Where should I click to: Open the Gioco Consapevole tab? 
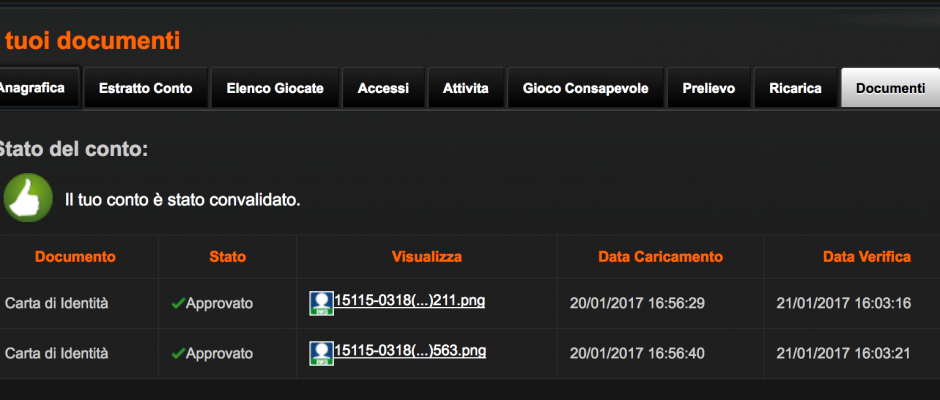[586, 88]
